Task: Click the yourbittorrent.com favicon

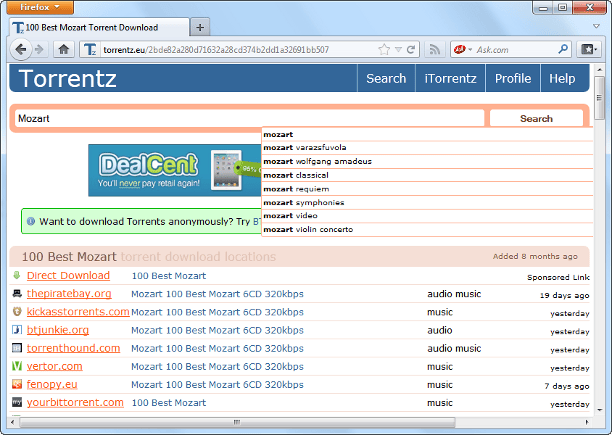Action: click(x=17, y=402)
